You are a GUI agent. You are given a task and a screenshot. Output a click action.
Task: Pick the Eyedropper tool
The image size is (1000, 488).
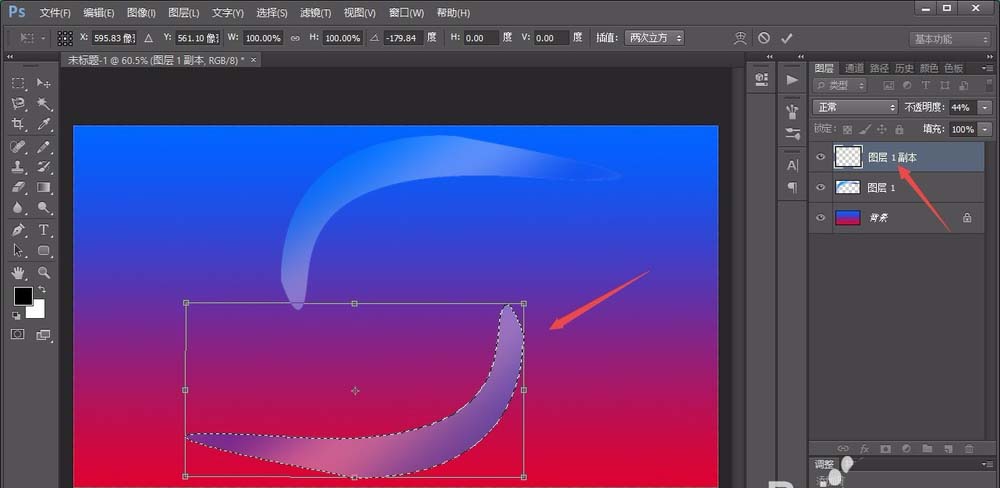[44, 125]
